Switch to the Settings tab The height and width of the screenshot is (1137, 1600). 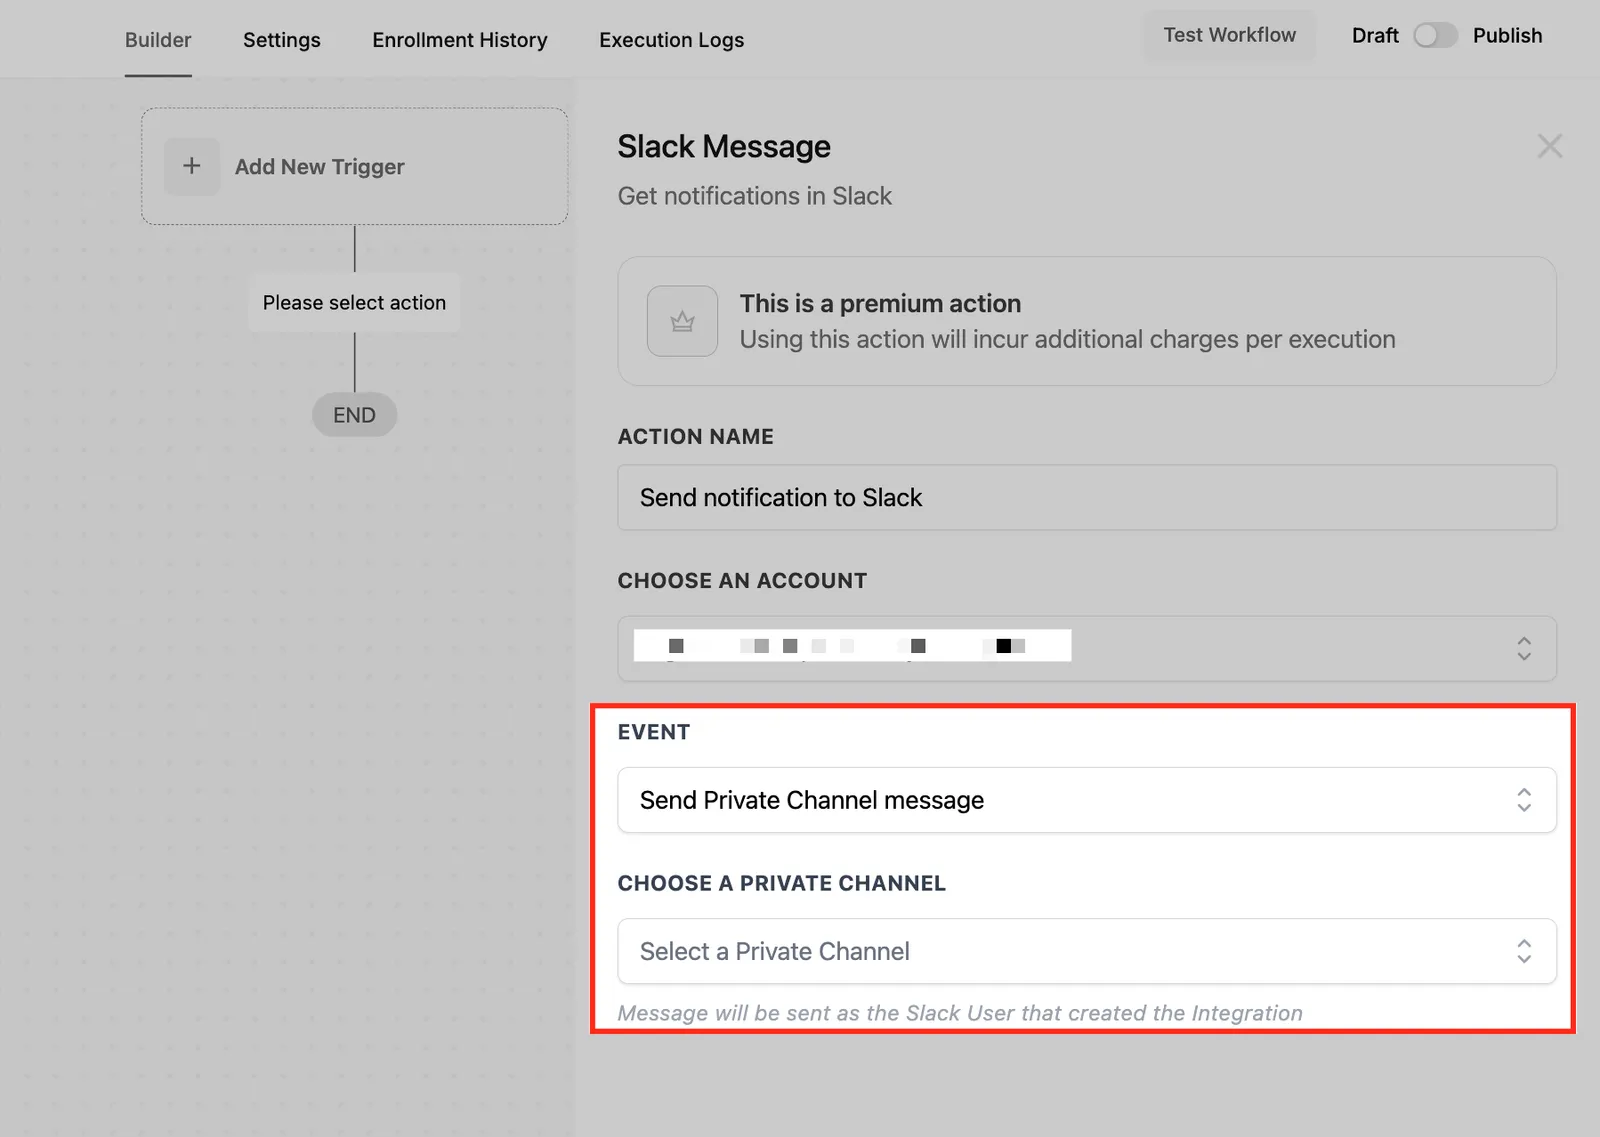[x=282, y=40]
